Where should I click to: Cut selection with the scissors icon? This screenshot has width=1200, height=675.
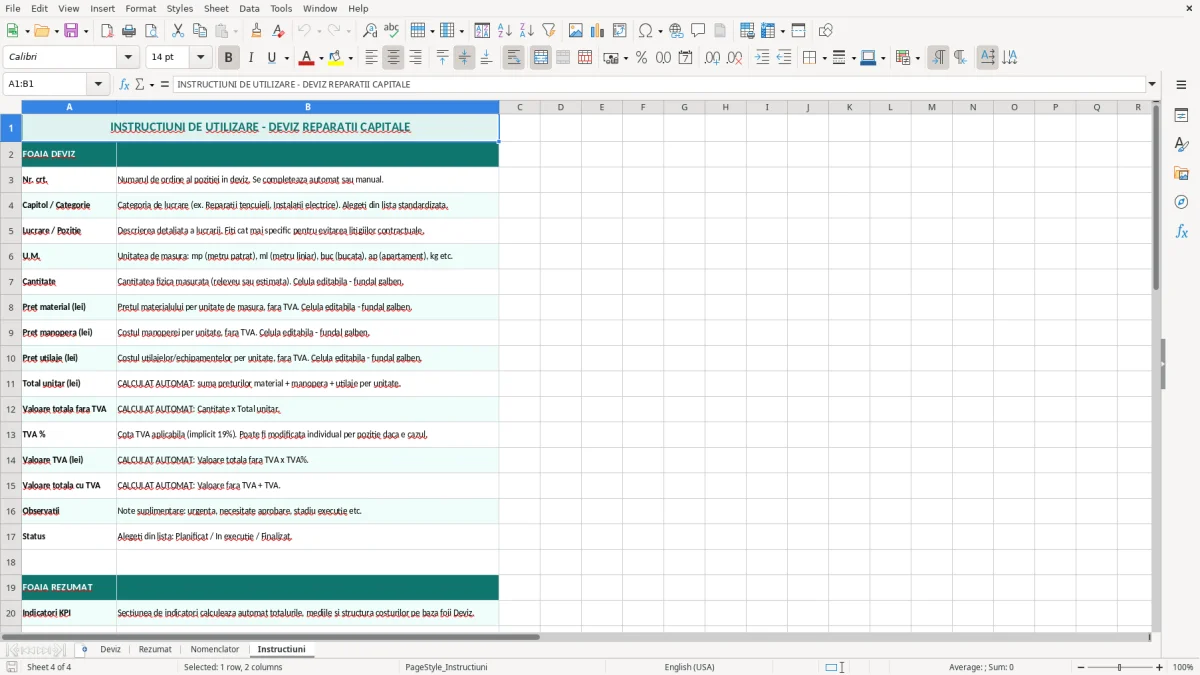(x=177, y=31)
